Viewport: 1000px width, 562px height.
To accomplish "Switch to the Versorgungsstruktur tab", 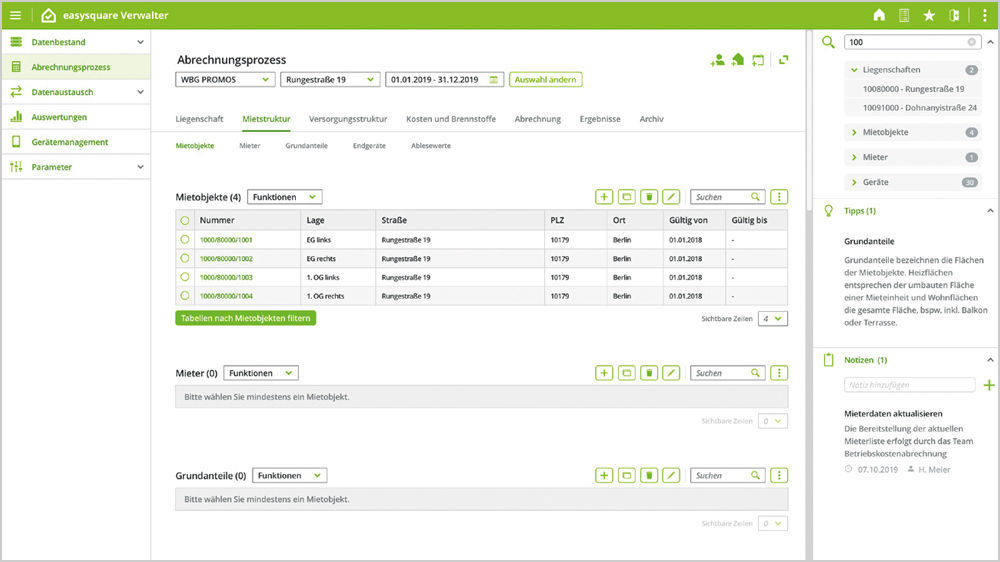I will pyautogui.click(x=347, y=119).
